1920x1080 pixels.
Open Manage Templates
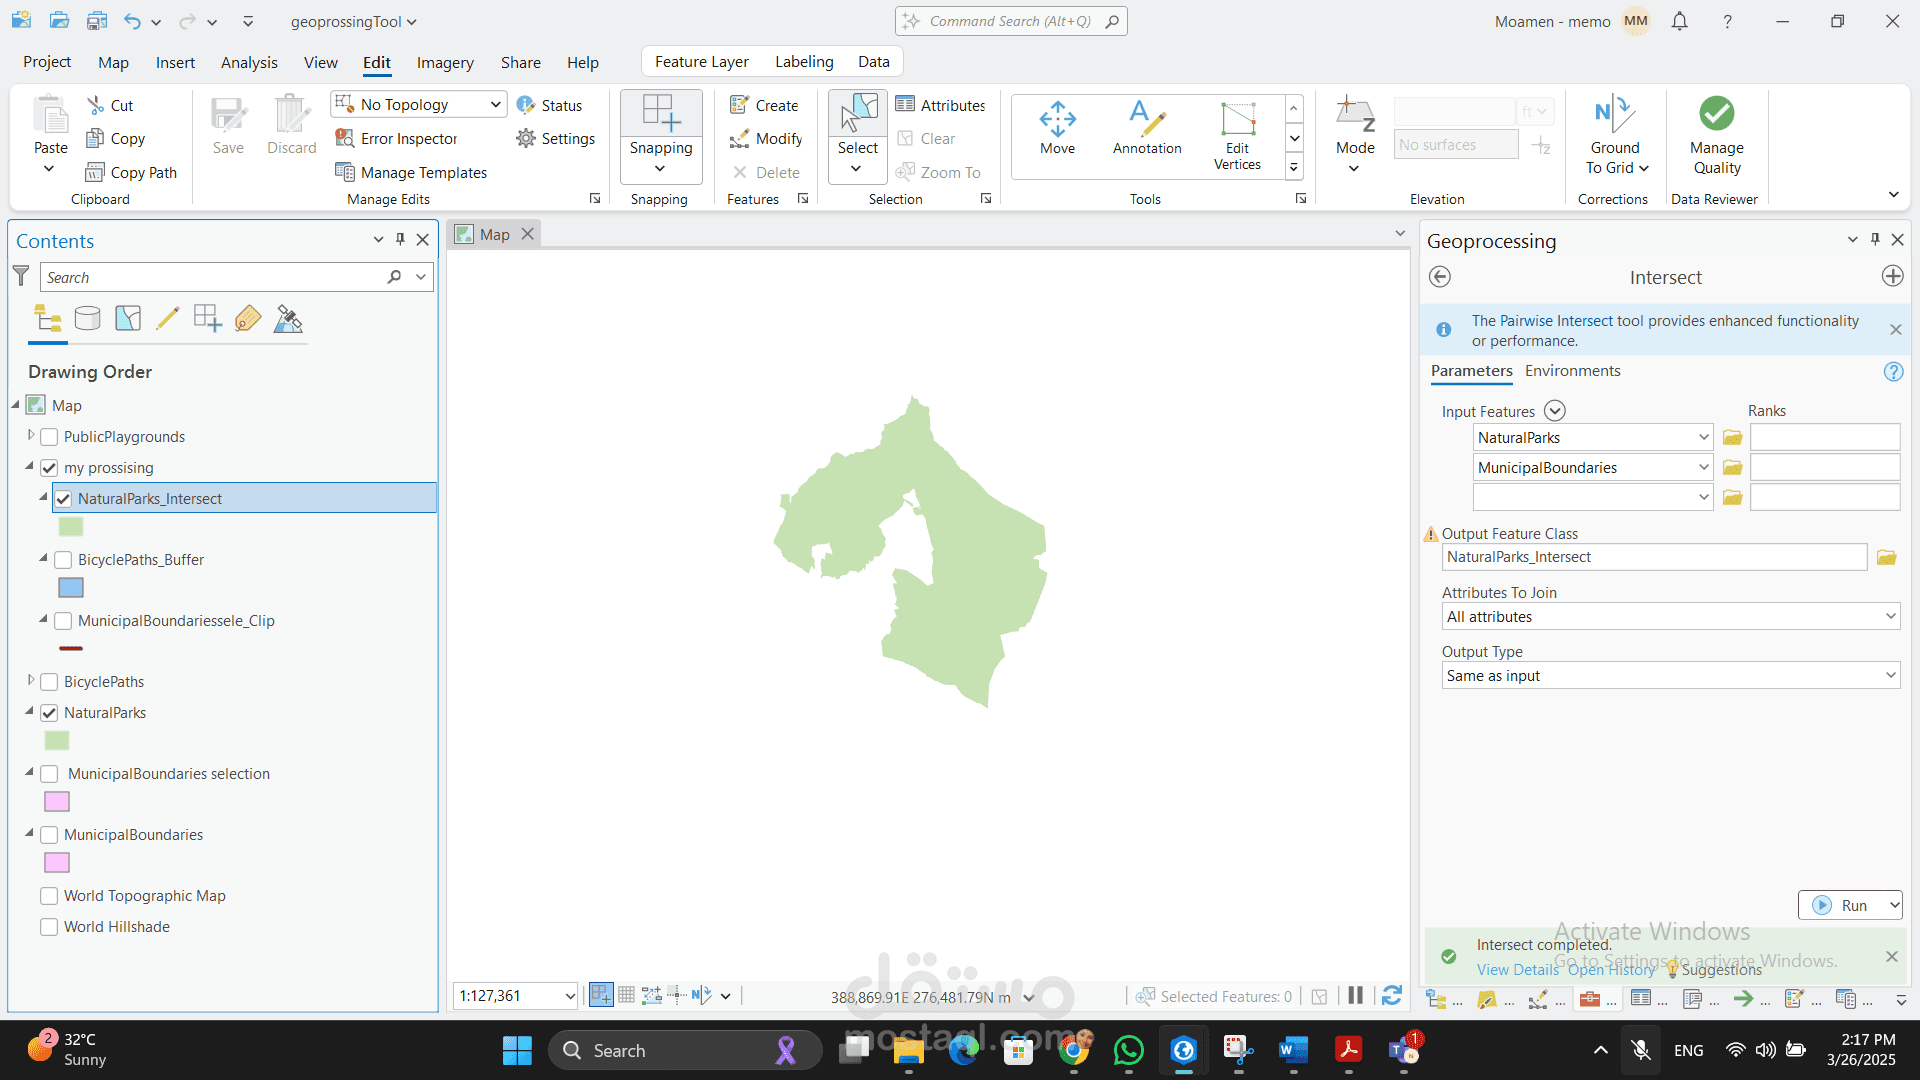(x=411, y=172)
